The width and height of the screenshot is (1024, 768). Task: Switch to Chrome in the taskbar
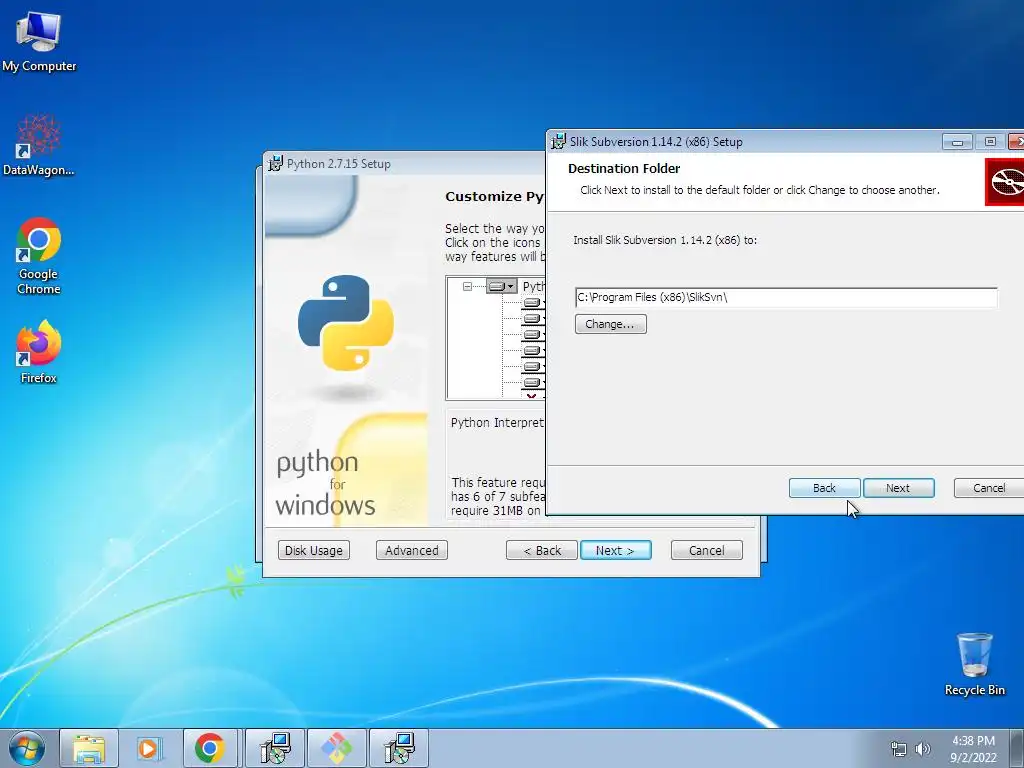pyautogui.click(x=210, y=748)
